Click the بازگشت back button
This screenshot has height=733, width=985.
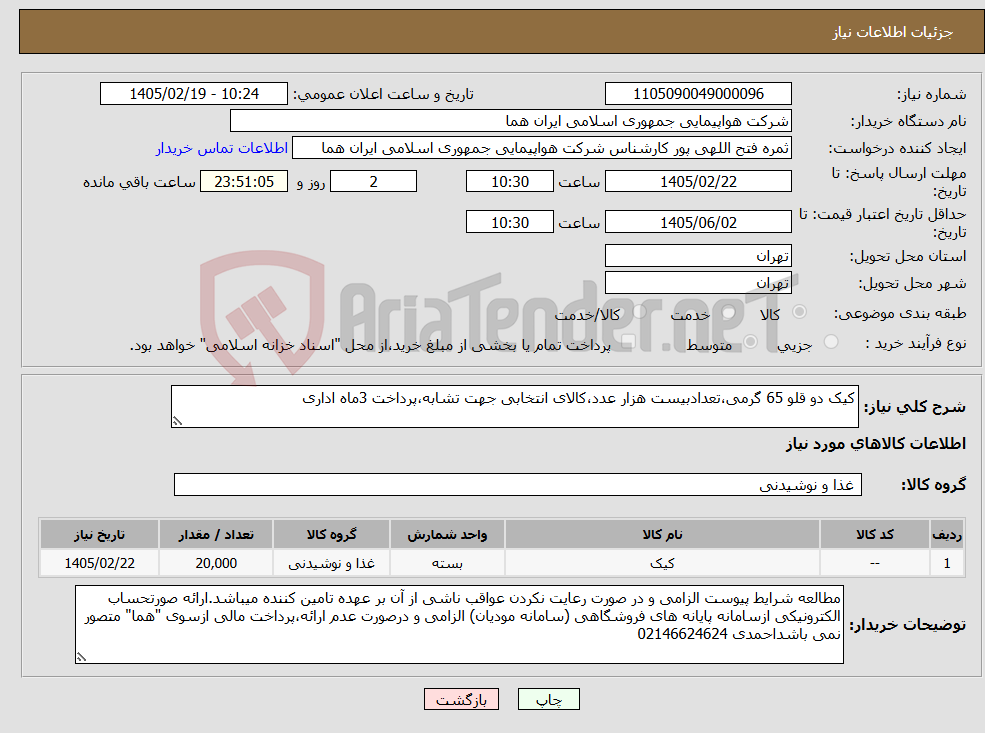[x=461, y=699]
